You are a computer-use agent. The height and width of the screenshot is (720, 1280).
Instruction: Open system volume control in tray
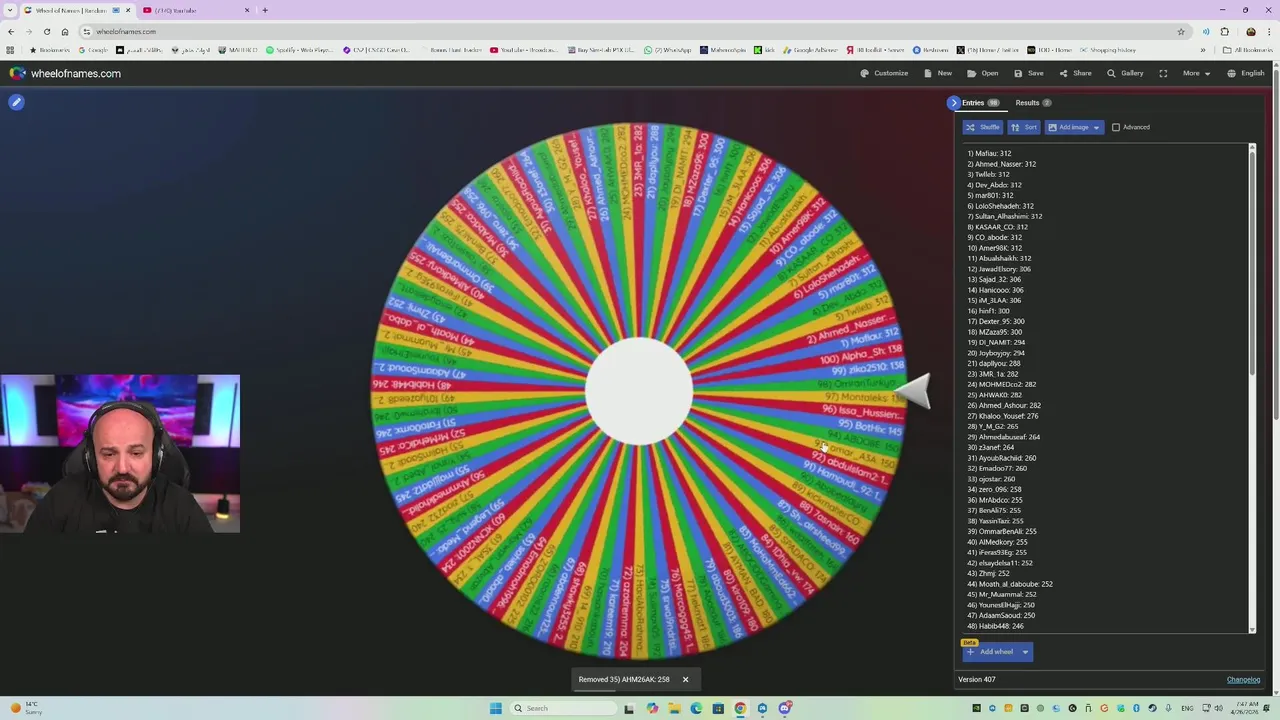1220,708
